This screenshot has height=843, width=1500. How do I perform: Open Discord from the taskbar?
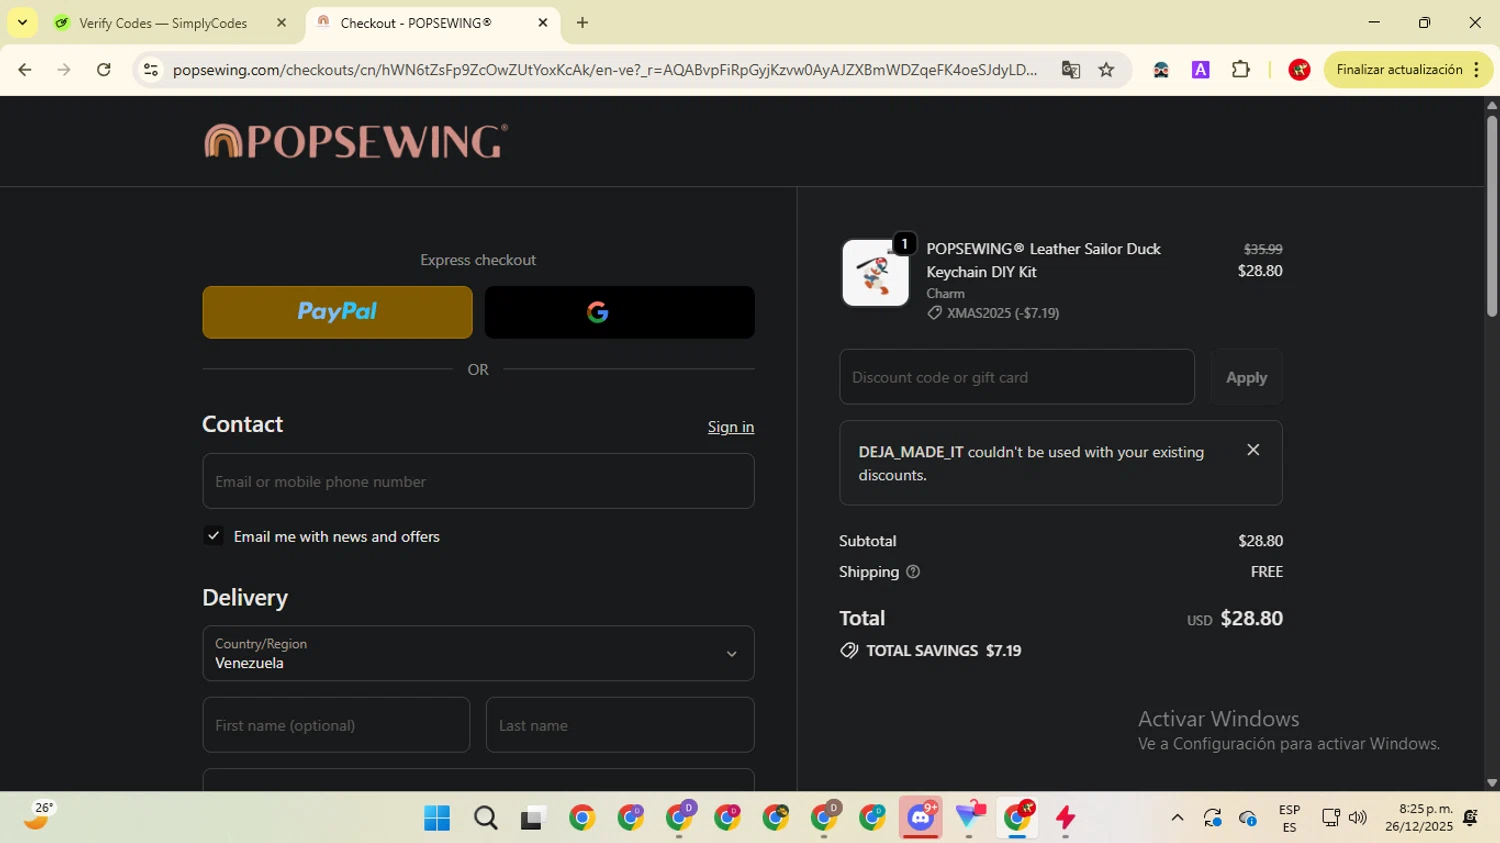click(x=921, y=818)
